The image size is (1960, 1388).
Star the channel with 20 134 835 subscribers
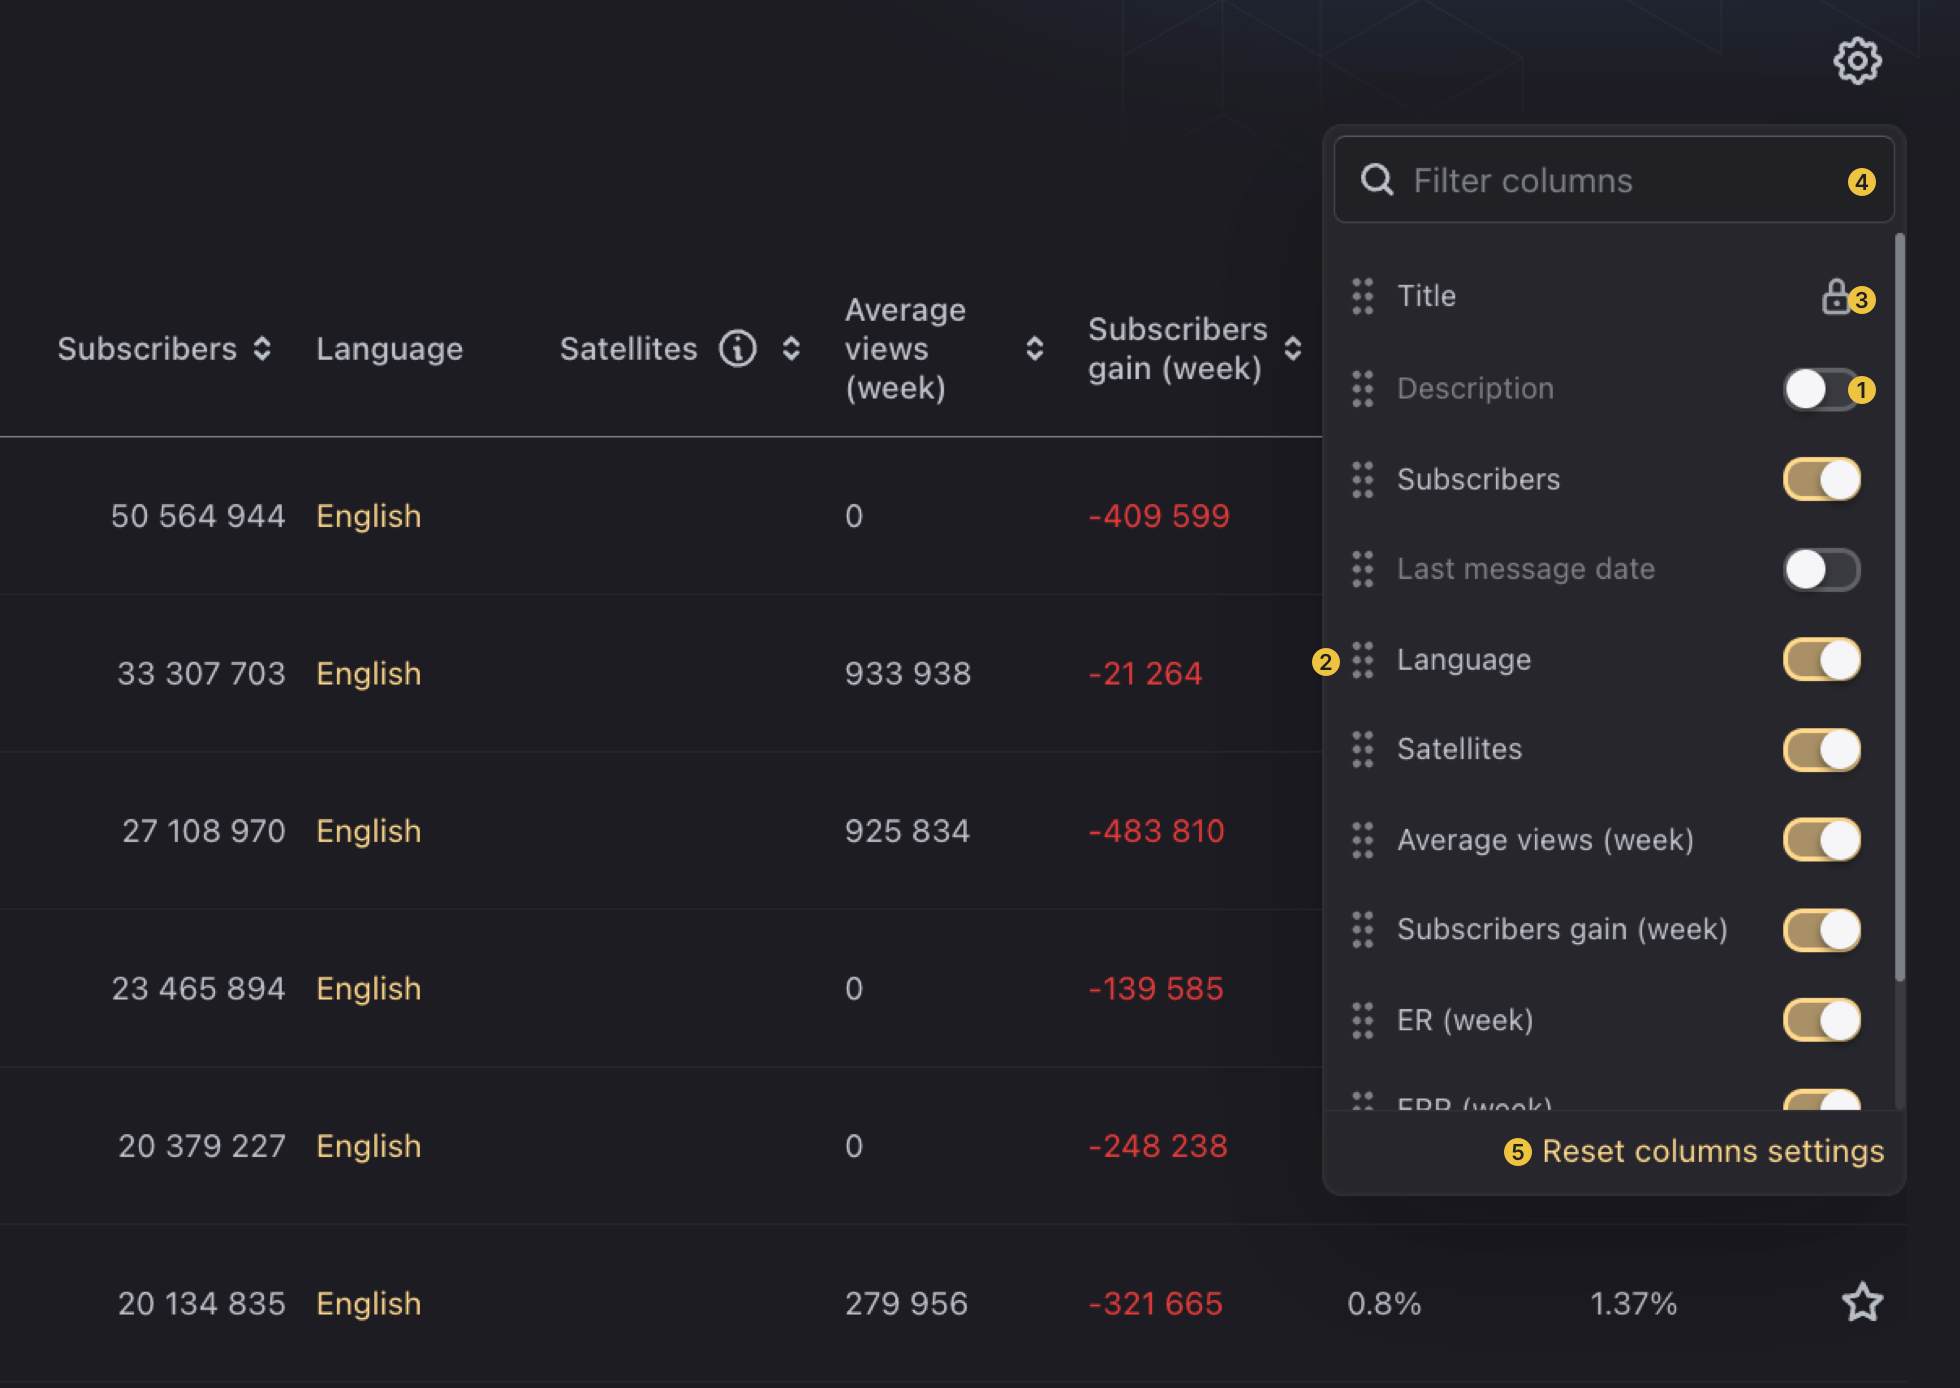click(1862, 1302)
